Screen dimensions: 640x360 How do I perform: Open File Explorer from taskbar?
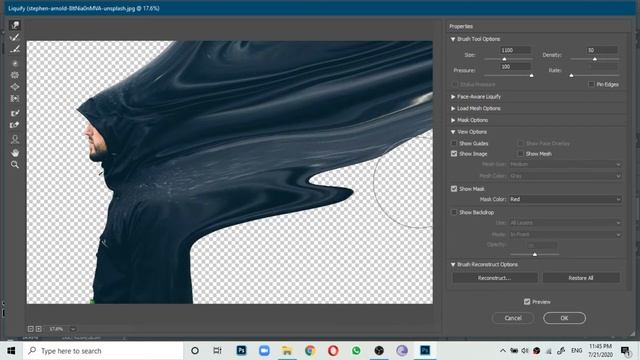[287, 351]
